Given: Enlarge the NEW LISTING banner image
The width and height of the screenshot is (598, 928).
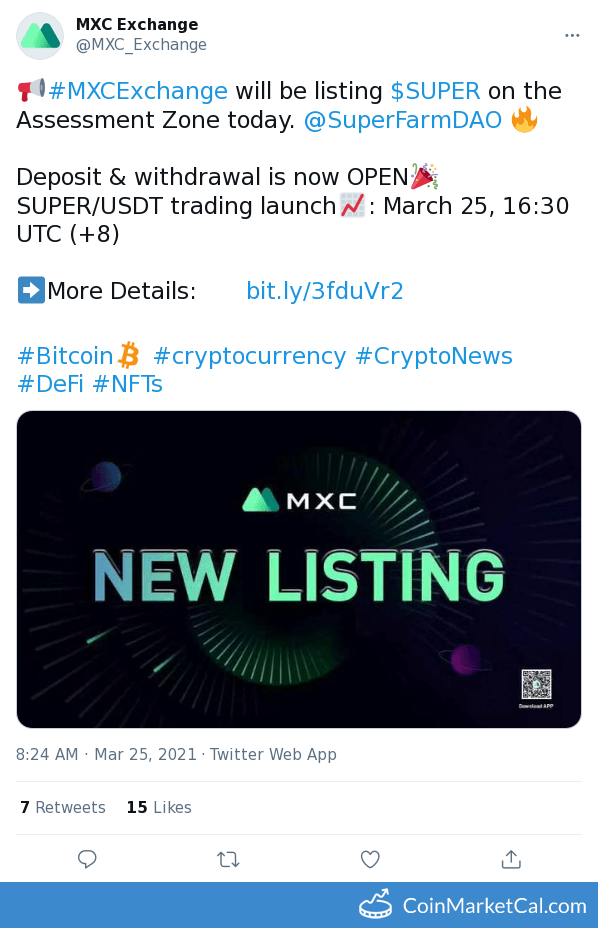Looking at the screenshot, I should [299, 569].
